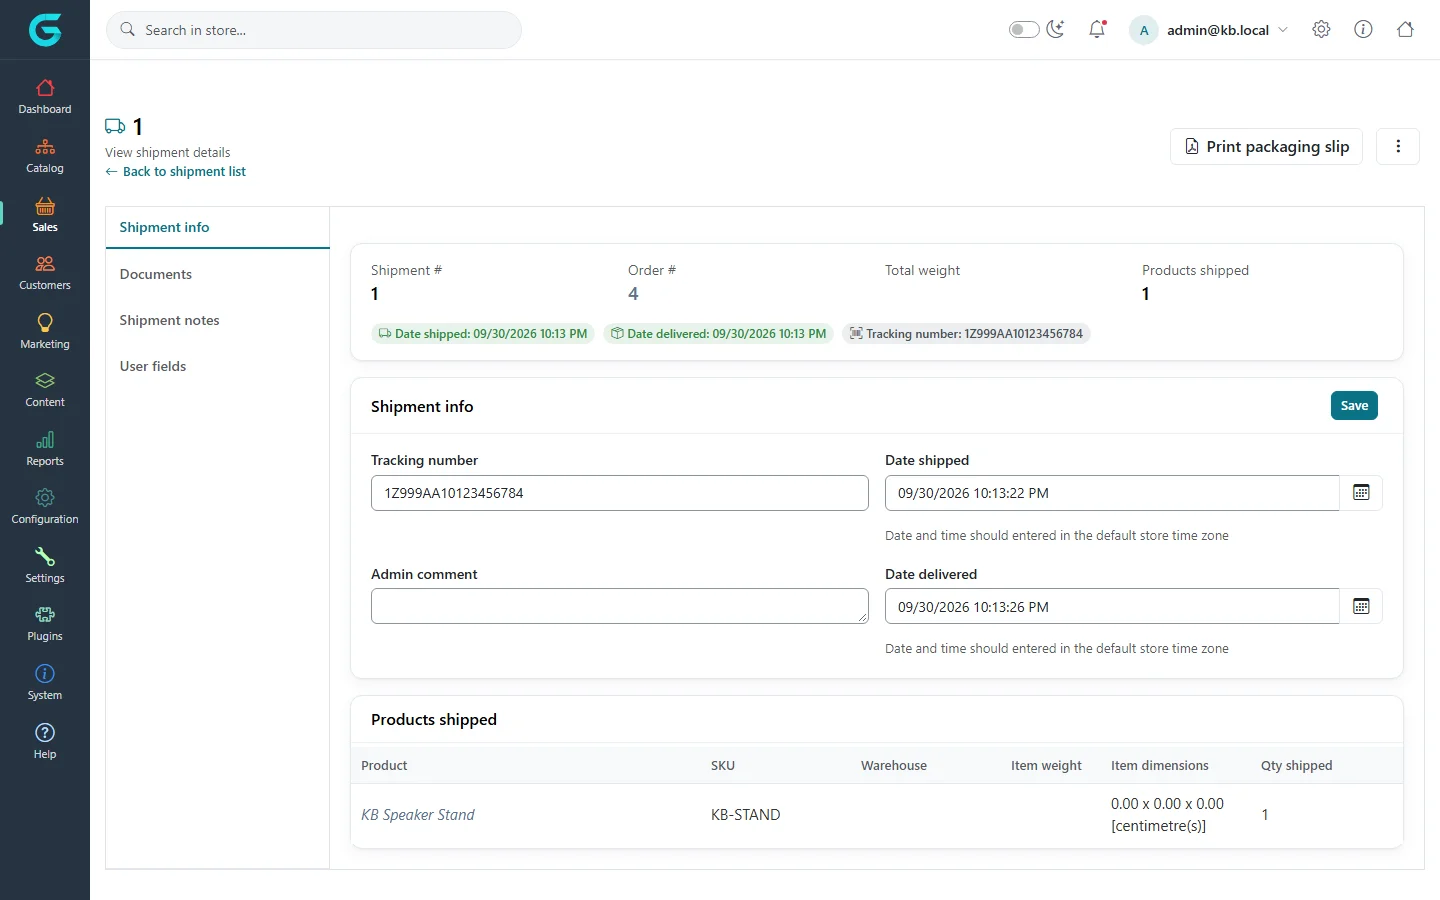Click the green Date shipped badge

pos(483,334)
